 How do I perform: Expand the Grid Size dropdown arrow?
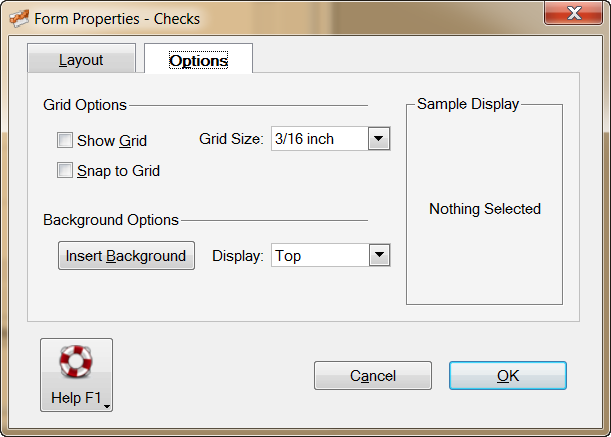click(x=378, y=139)
